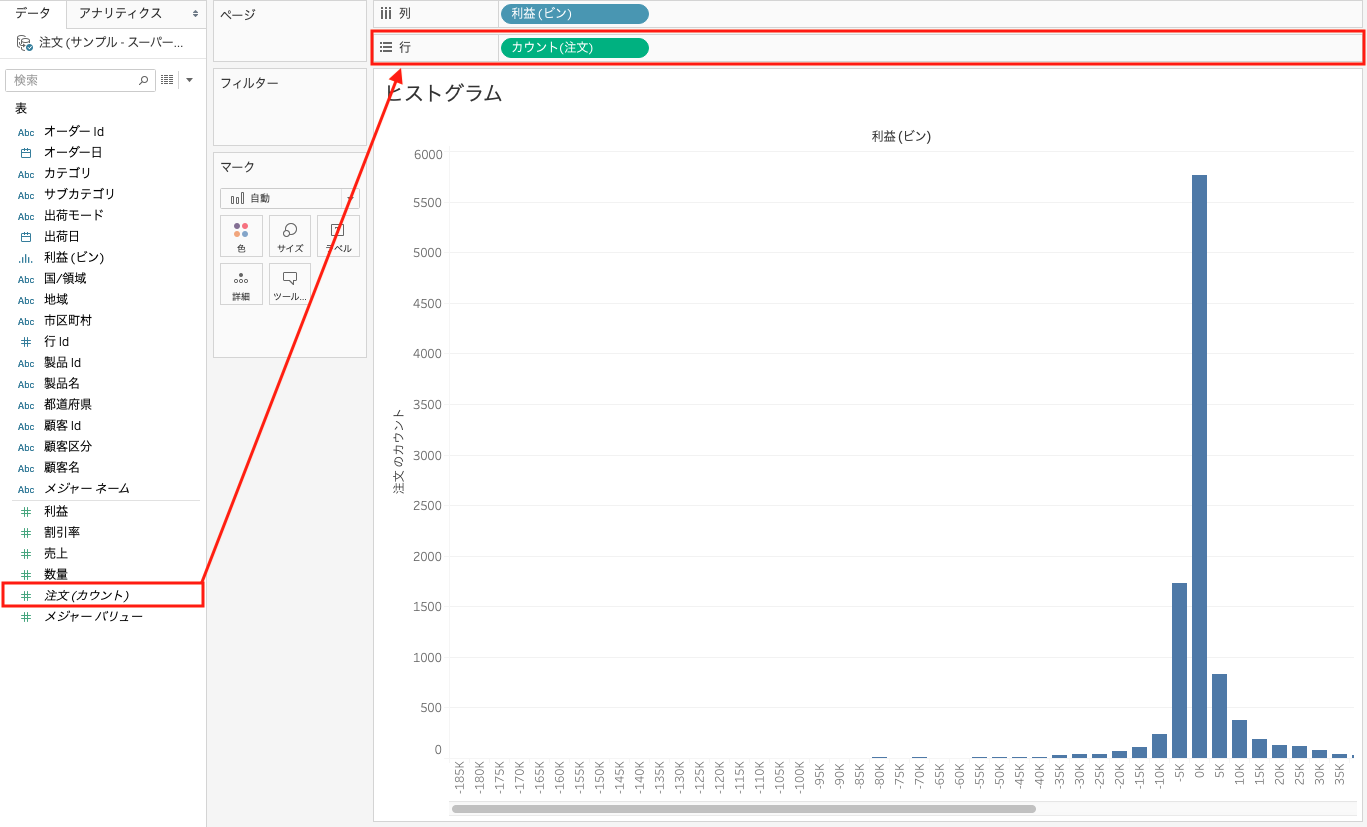Image resolution: width=1367 pixels, height=827 pixels.
Task: Click the number type icon of 数量
Action: 26,575
